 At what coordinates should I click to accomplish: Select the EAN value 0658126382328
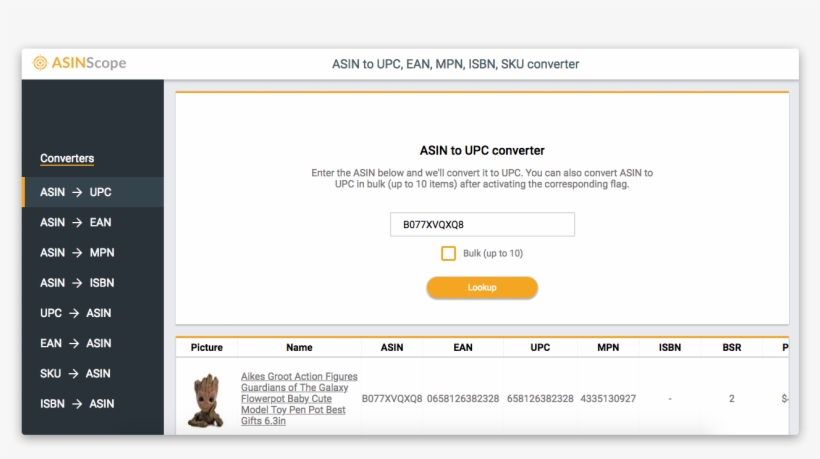[463, 399]
